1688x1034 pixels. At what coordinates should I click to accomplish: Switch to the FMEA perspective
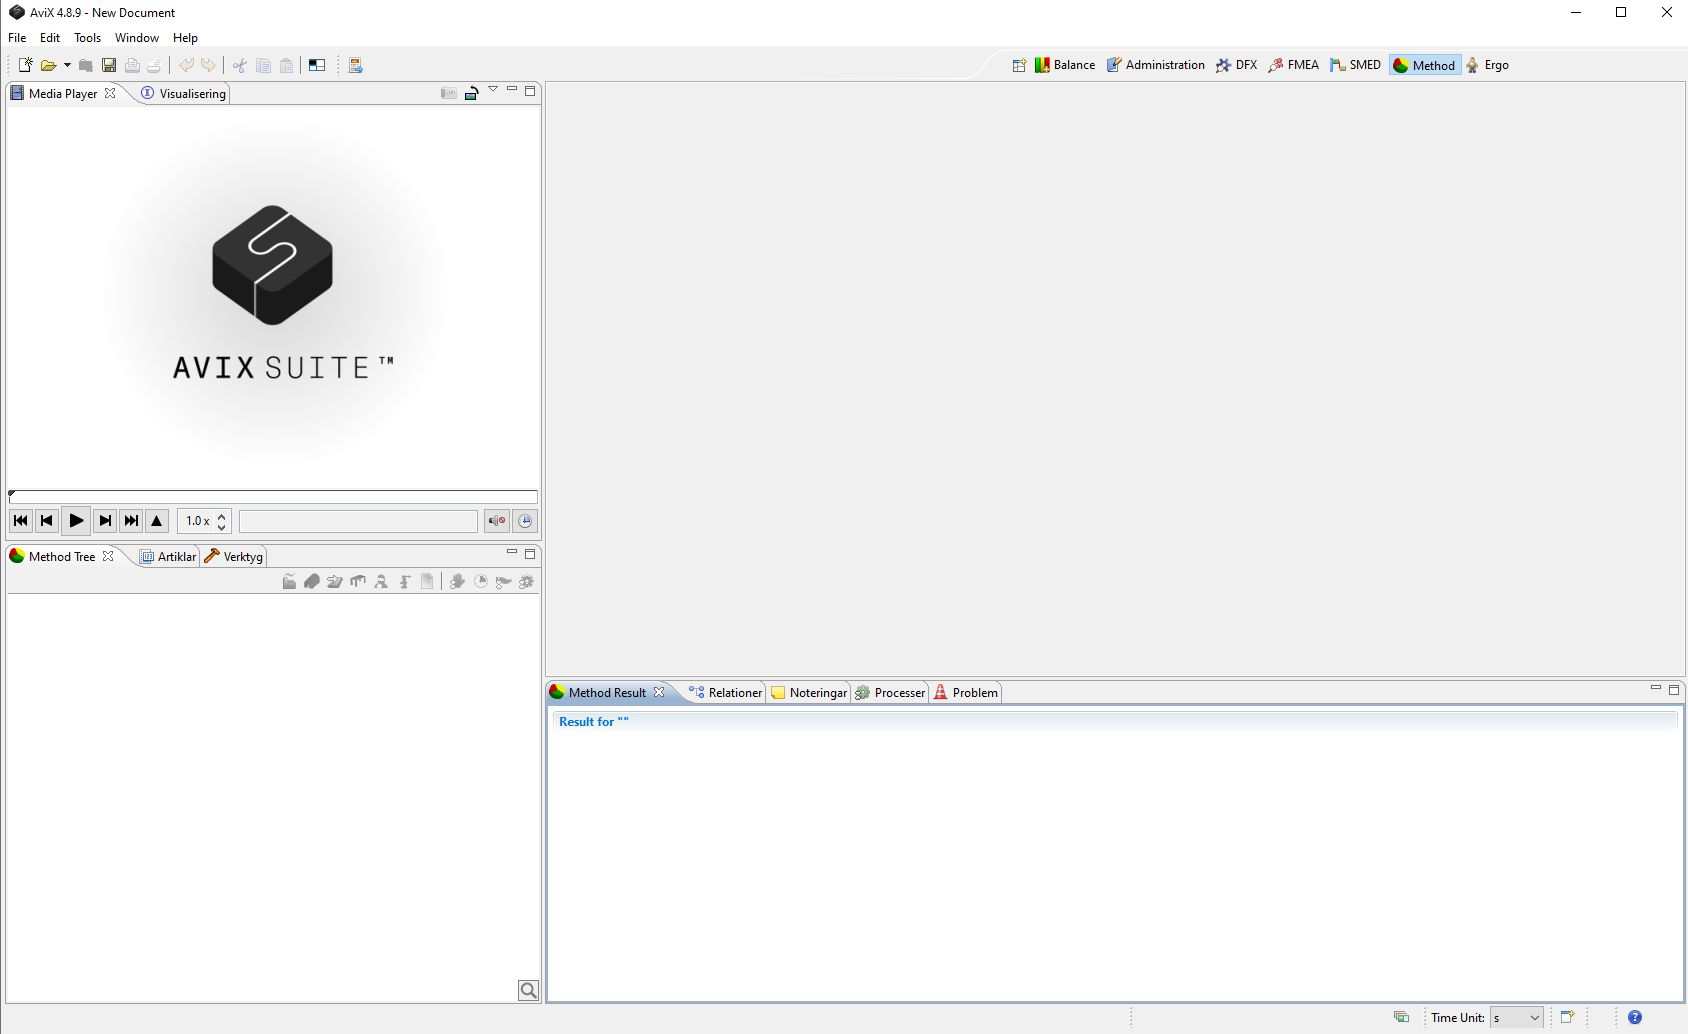tap(1294, 65)
